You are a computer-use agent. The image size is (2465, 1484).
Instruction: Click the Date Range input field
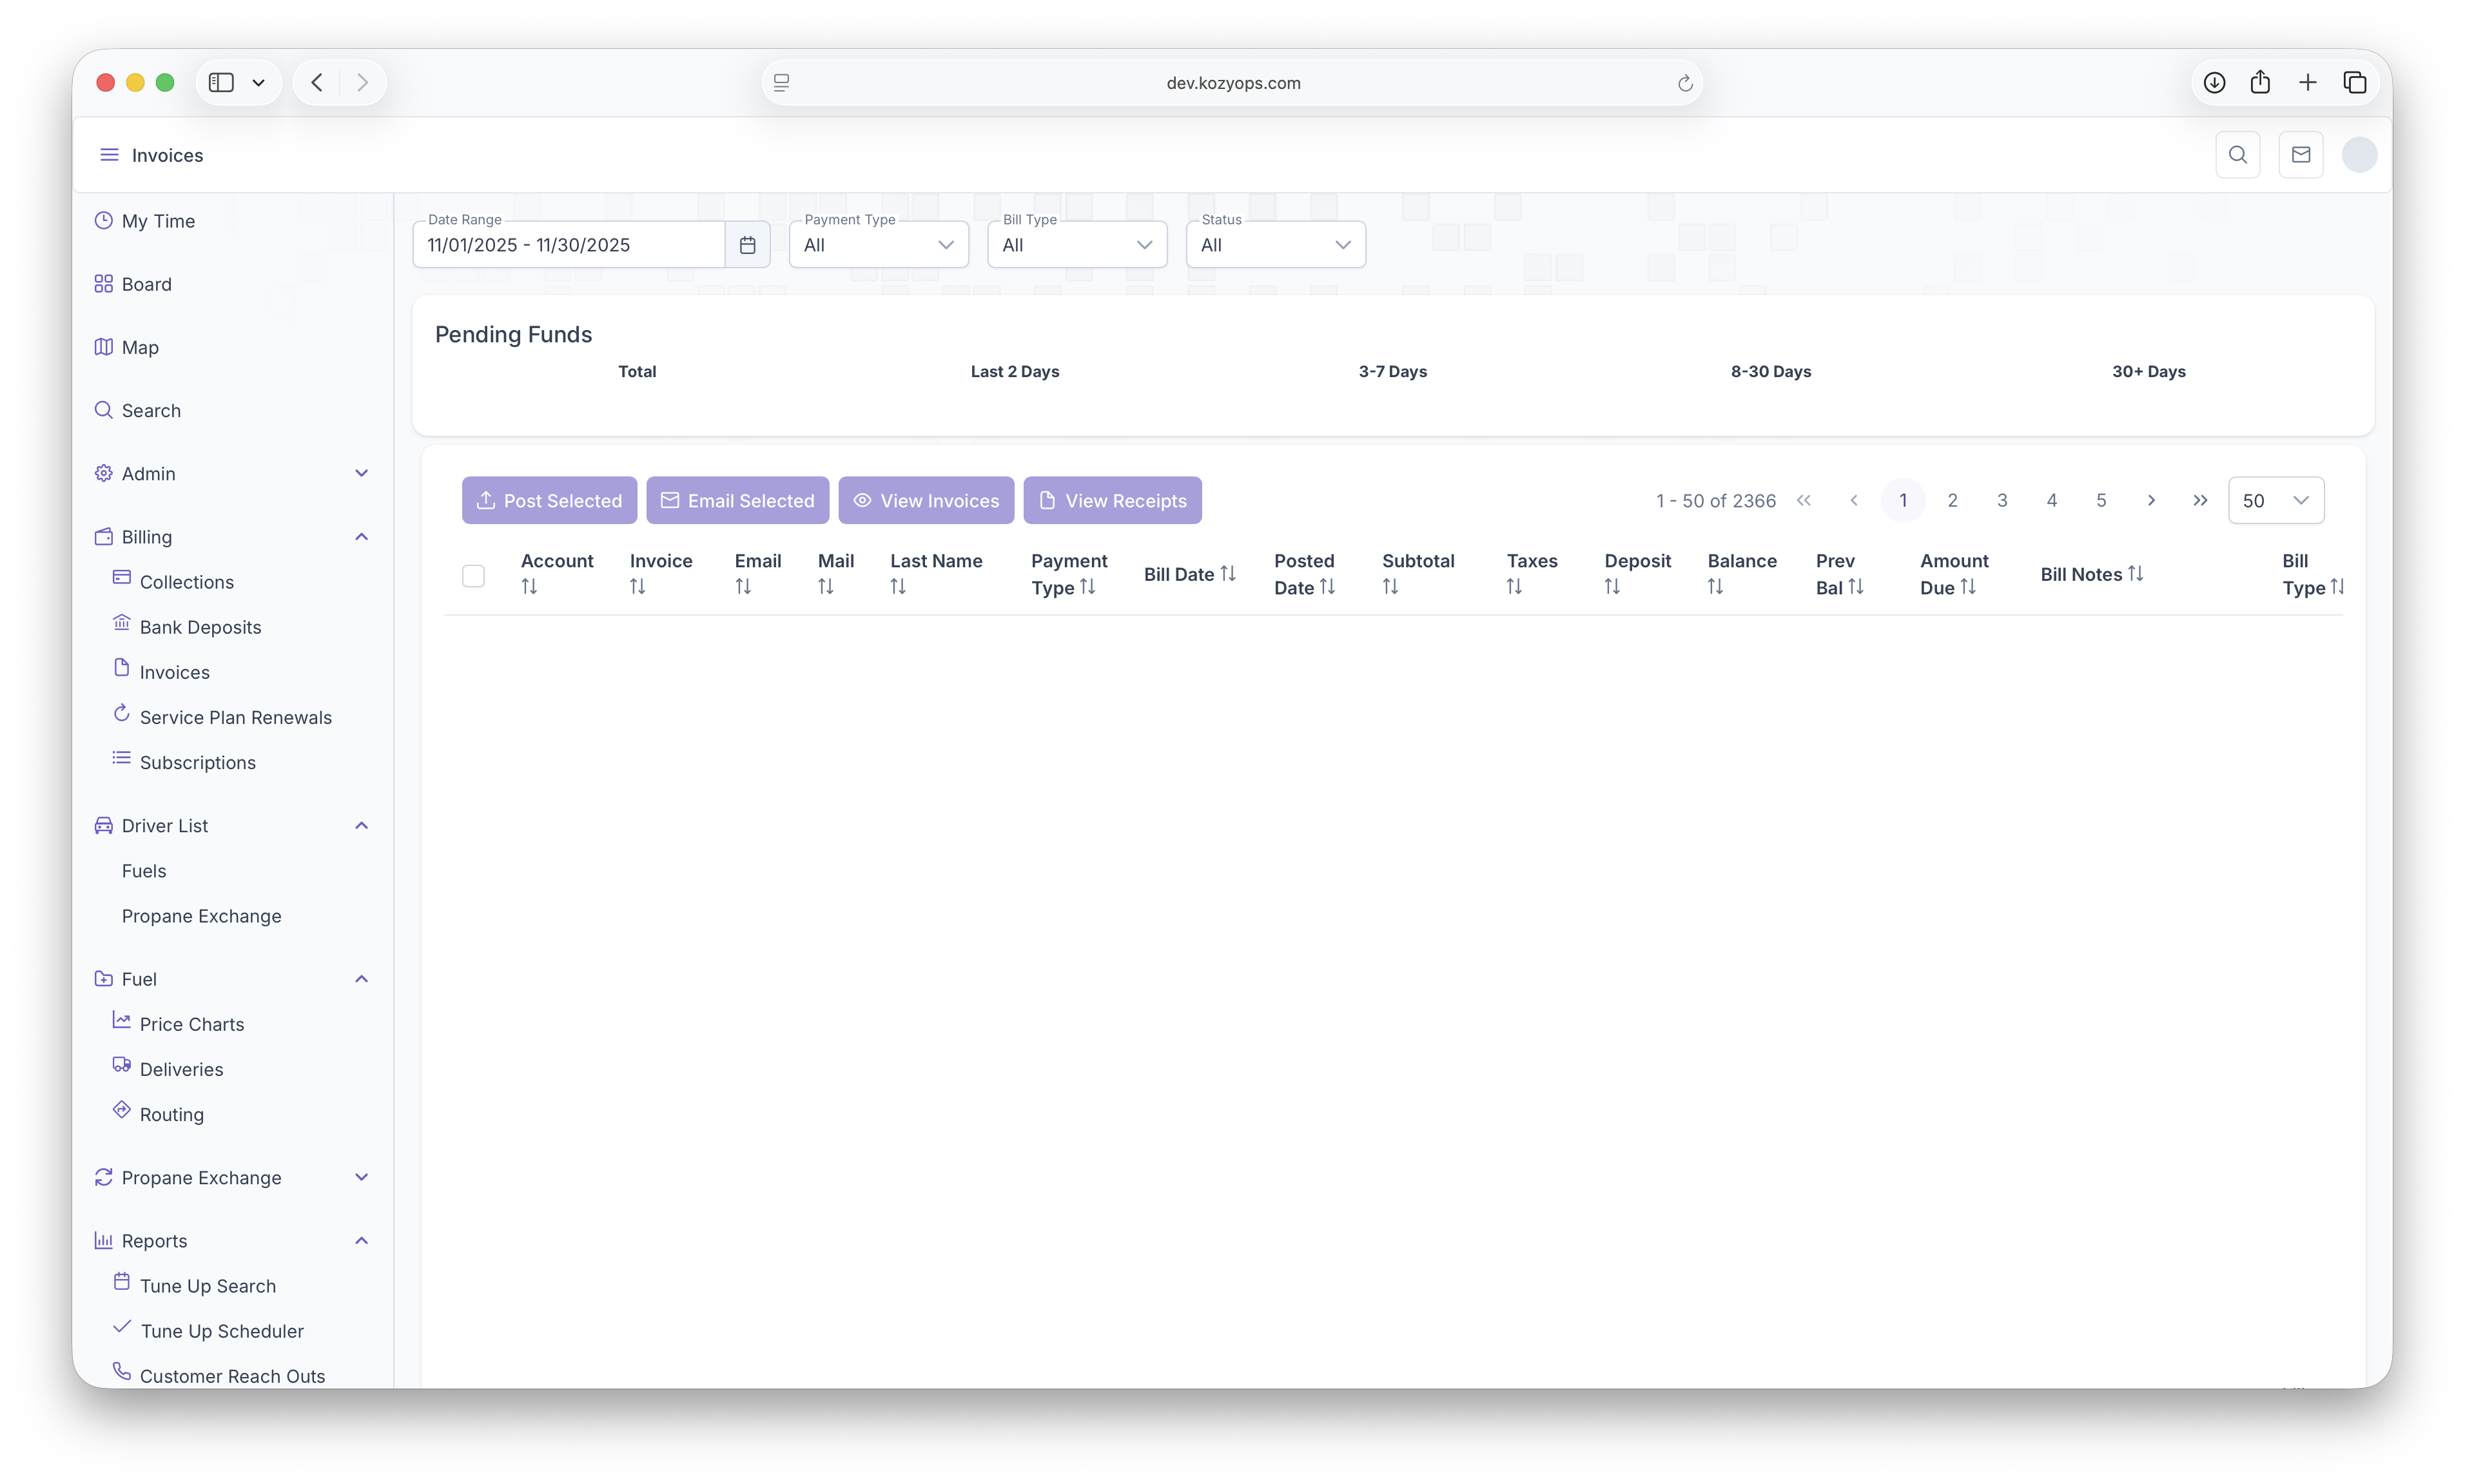point(568,245)
